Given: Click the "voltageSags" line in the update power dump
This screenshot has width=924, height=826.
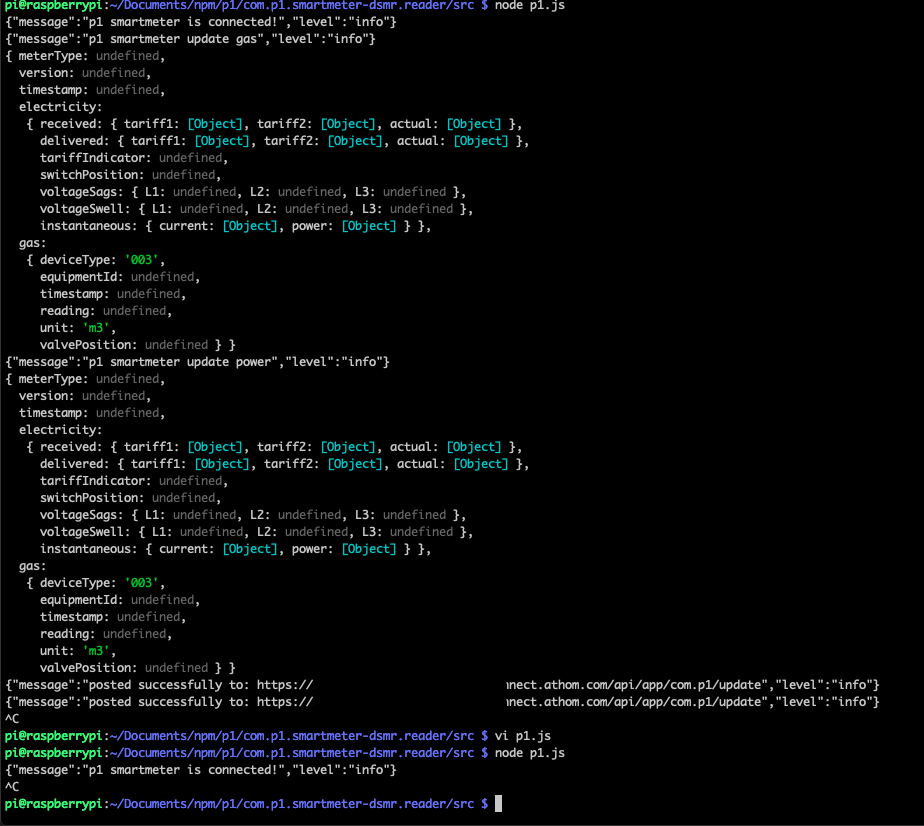Looking at the screenshot, I should (253, 515).
